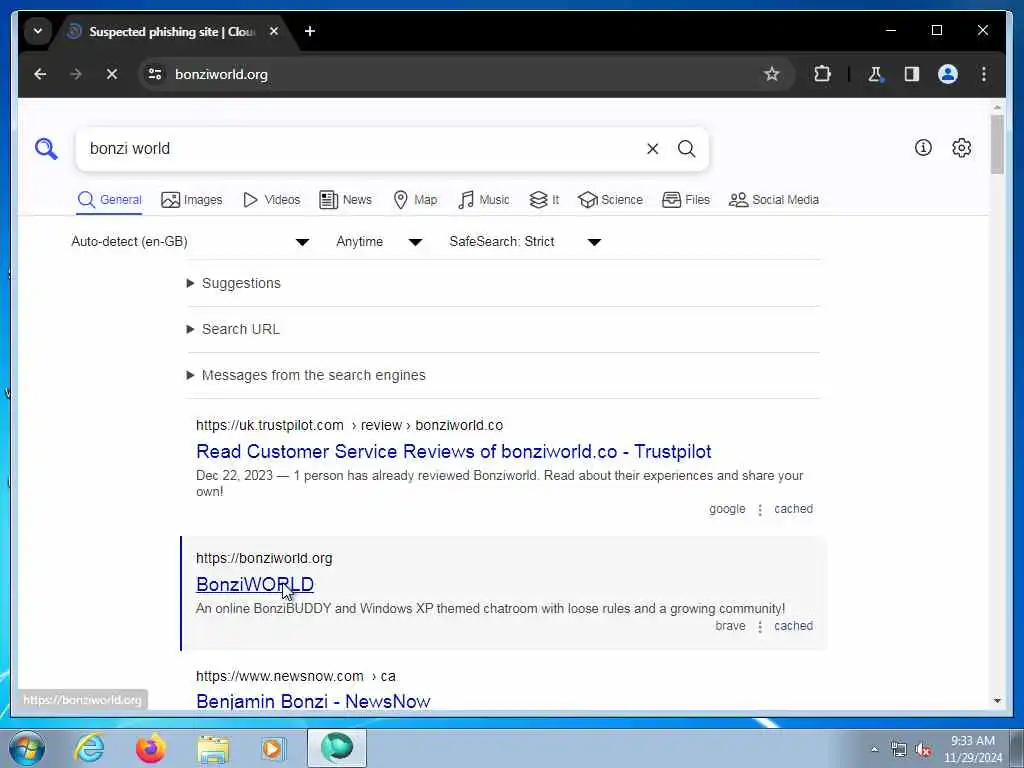Submit search with magnifier button

(686, 149)
